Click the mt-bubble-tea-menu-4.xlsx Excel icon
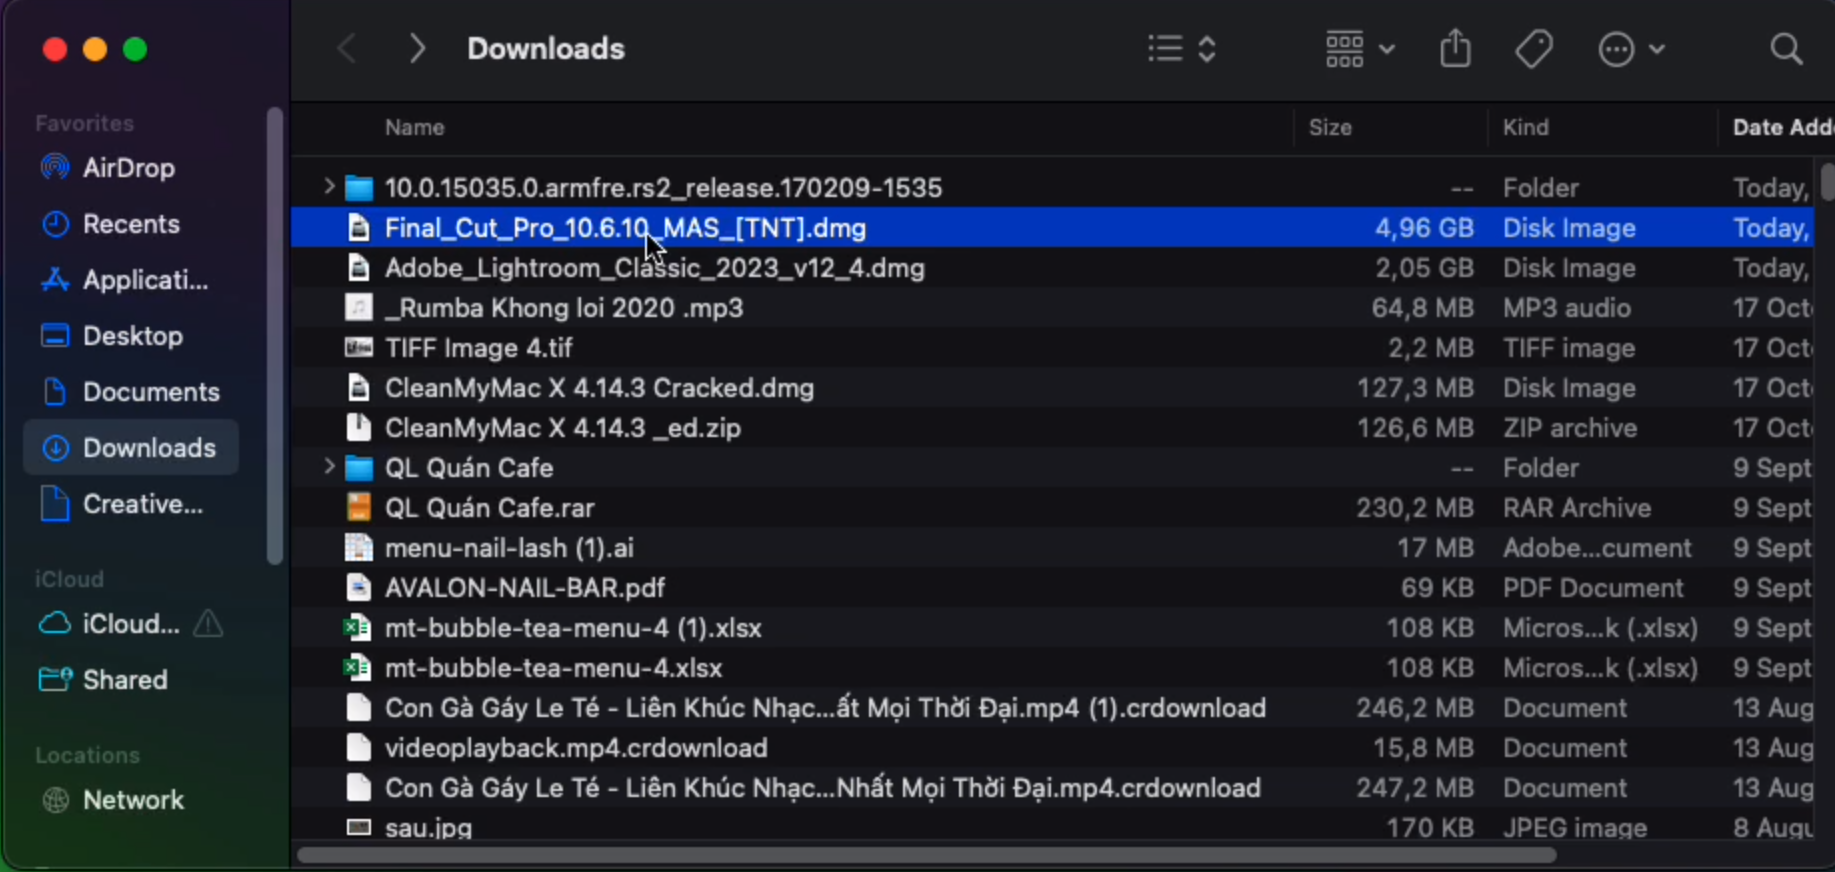Image resolution: width=1835 pixels, height=872 pixels. point(358,668)
